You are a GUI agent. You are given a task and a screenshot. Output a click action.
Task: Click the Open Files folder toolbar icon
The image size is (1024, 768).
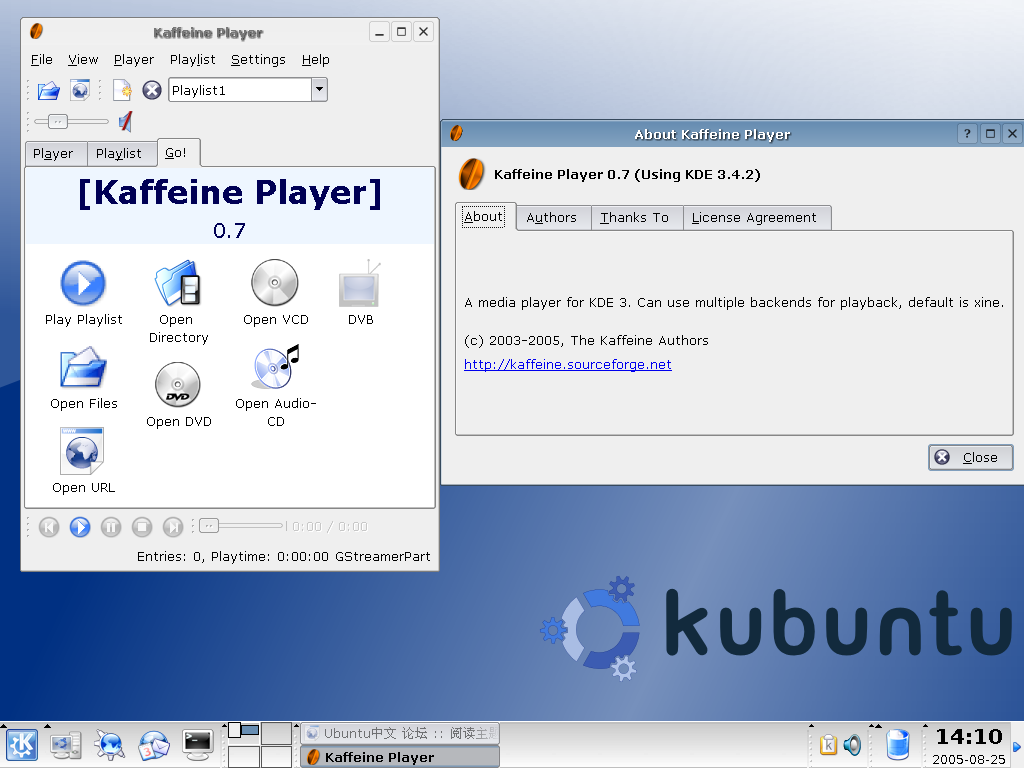point(48,90)
